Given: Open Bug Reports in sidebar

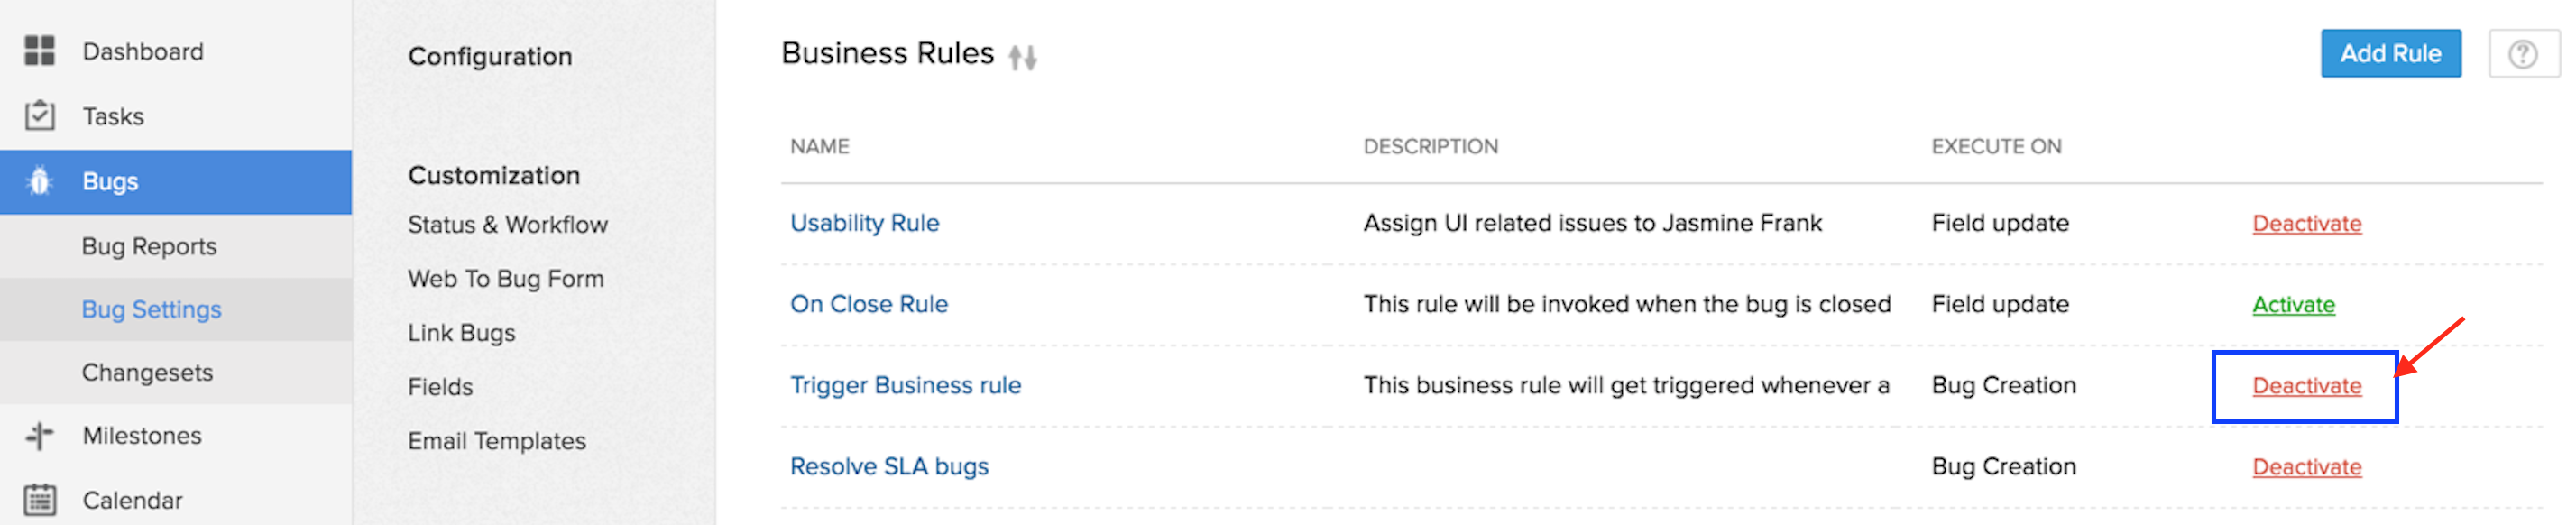Looking at the screenshot, I should pyautogui.click(x=149, y=246).
